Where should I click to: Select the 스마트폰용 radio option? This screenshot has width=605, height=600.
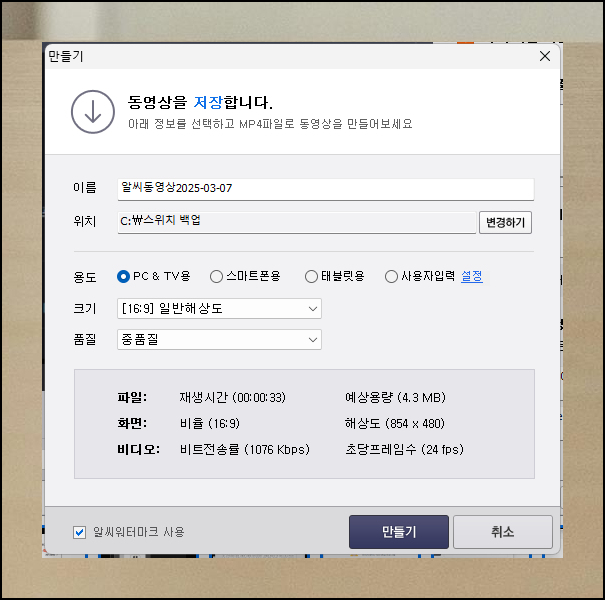pos(216,276)
